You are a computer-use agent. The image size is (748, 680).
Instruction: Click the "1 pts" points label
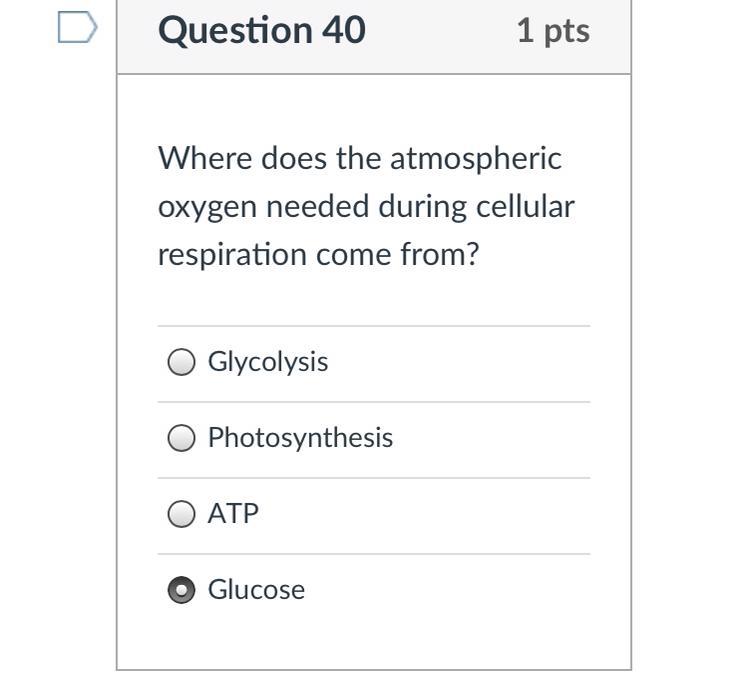553,31
